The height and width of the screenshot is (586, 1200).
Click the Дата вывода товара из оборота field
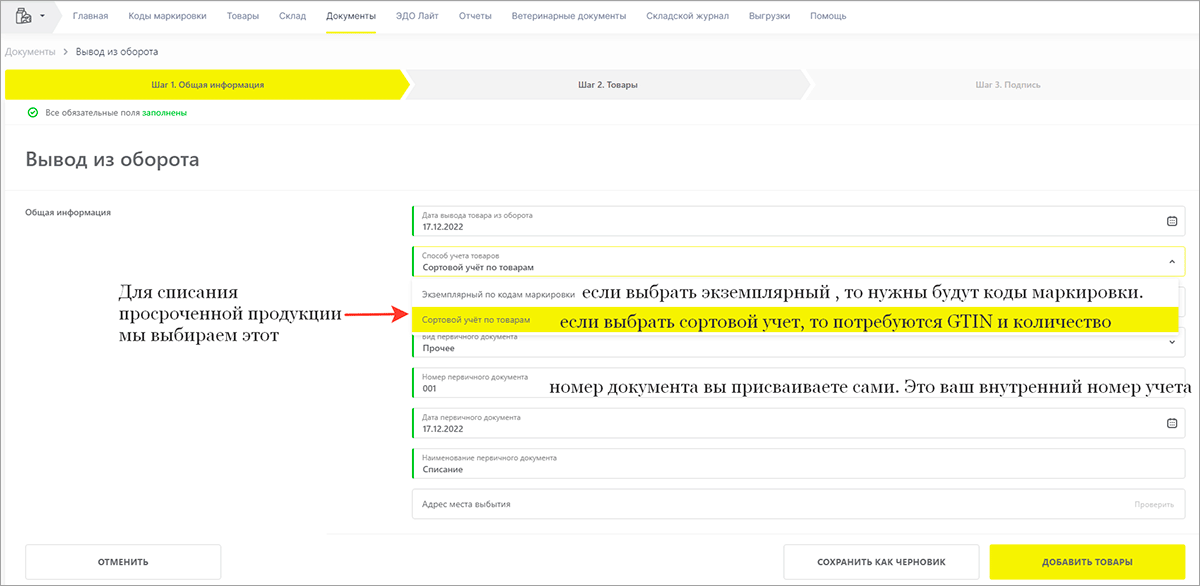pyautogui.click(x=799, y=221)
